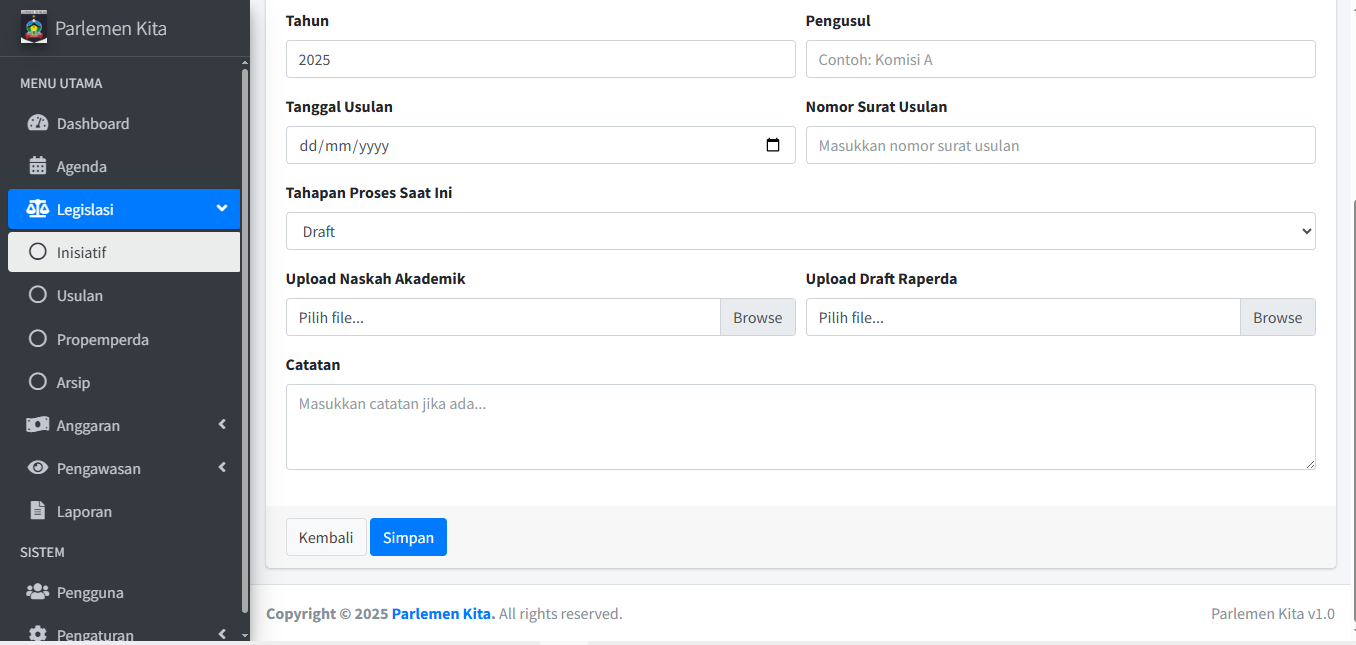Screen dimensions: 1356x645
Task: Click the Pengguna users icon
Action: [38, 593]
